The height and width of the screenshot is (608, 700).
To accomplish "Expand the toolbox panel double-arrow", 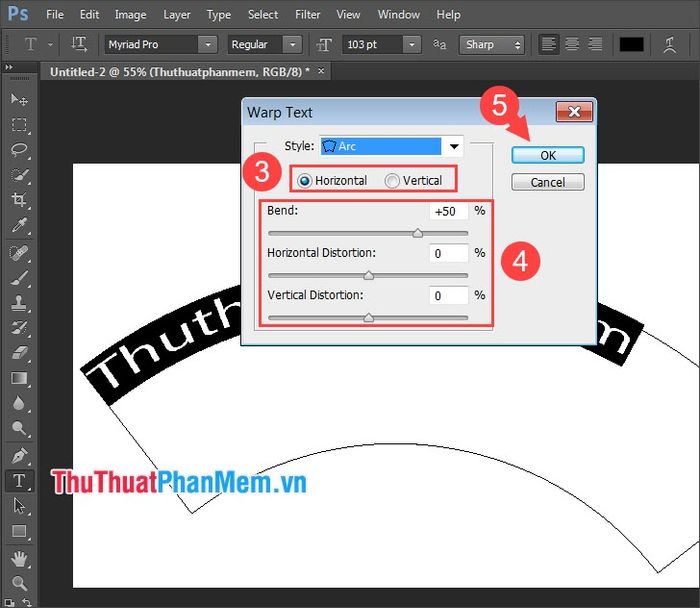I will (9, 67).
